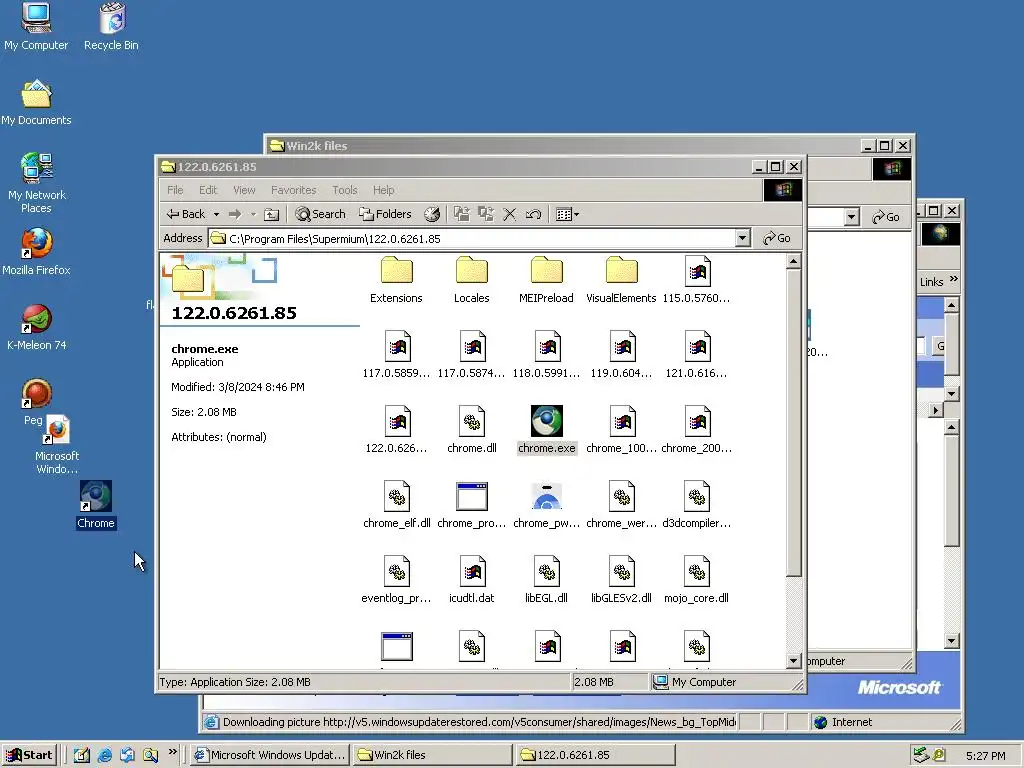Screen dimensions: 1024x768
Task: Click Go in the Win2k files window
Action: [x=886, y=217]
